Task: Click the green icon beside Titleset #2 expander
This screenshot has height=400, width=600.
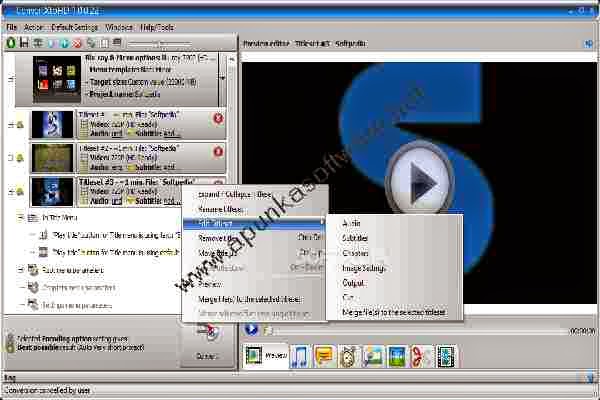Action: tap(20, 157)
